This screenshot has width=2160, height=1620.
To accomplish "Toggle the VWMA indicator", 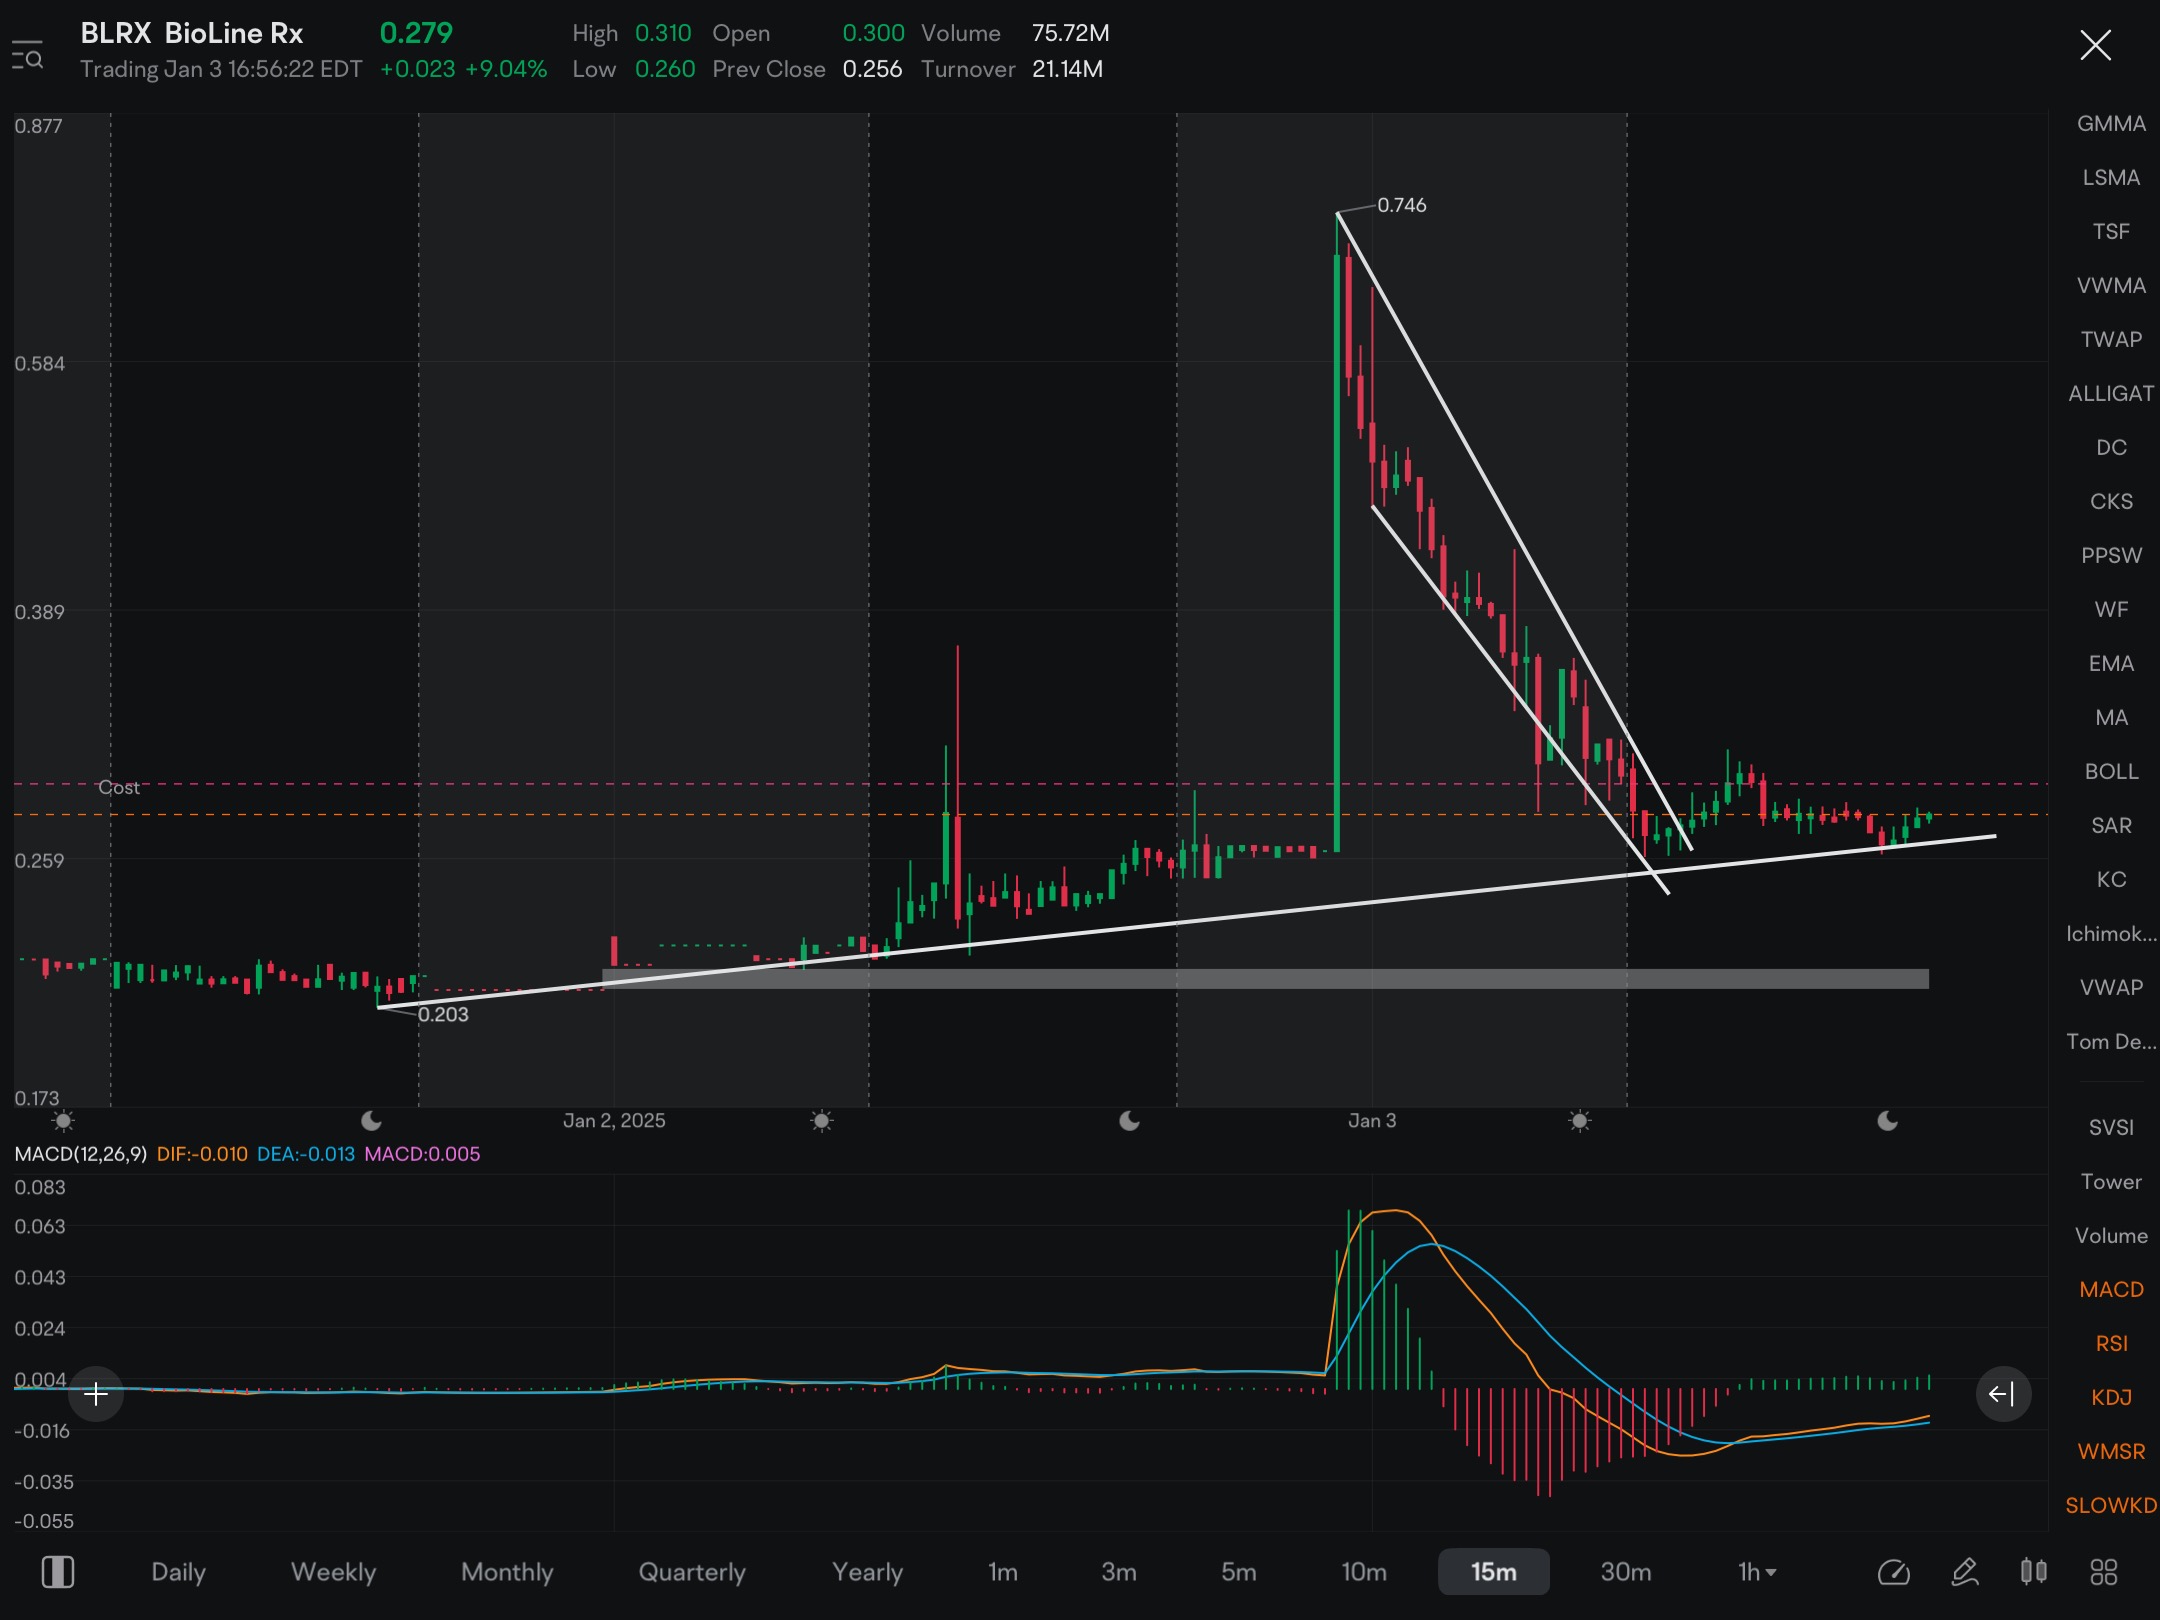I will (2111, 286).
